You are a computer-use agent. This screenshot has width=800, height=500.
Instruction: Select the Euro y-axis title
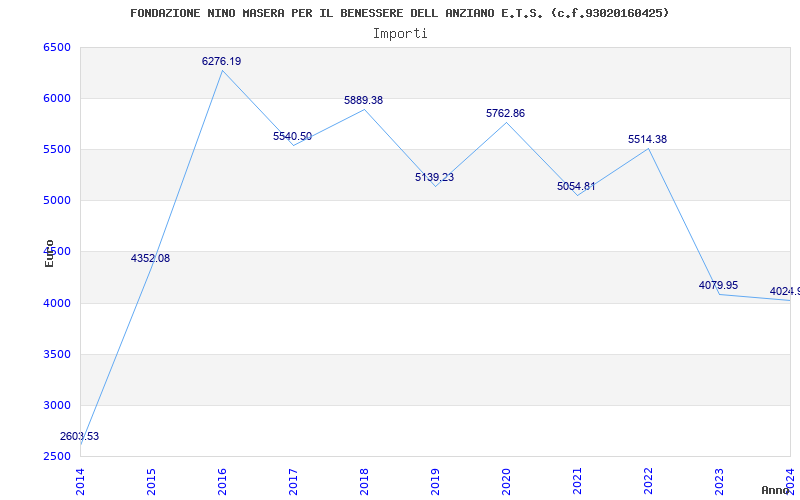49,254
